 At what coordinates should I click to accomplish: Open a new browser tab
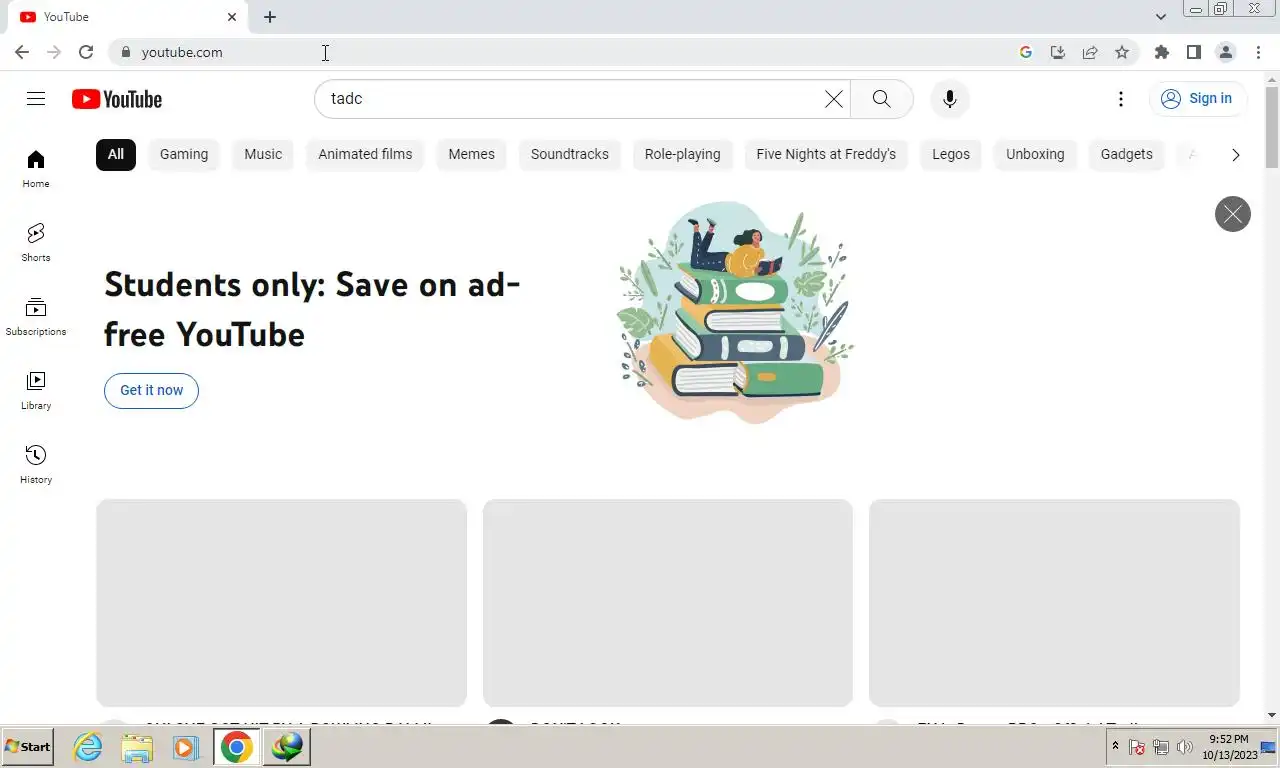[270, 17]
